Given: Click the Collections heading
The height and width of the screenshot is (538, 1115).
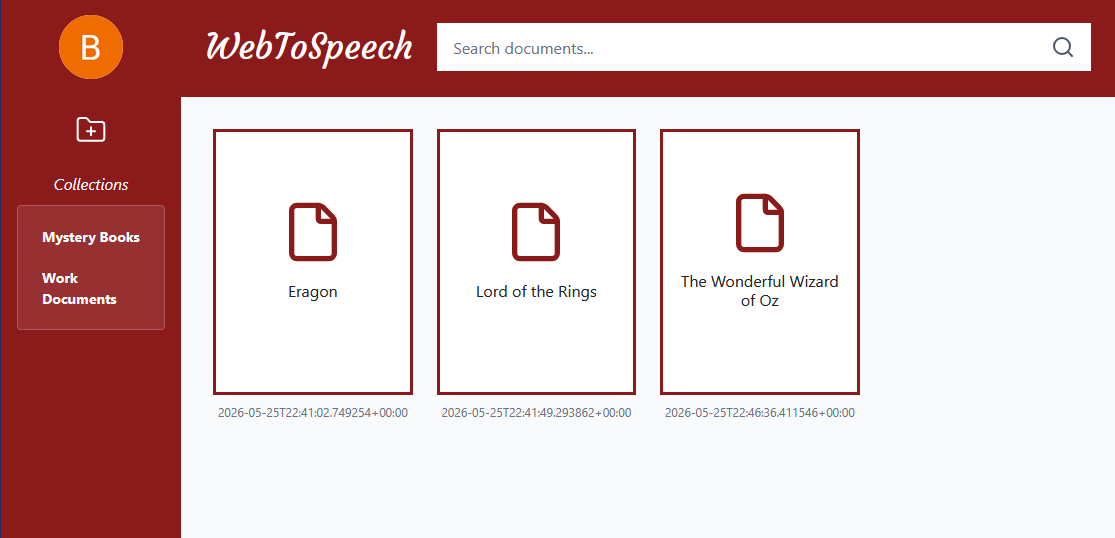Looking at the screenshot, I should point(91,185).
